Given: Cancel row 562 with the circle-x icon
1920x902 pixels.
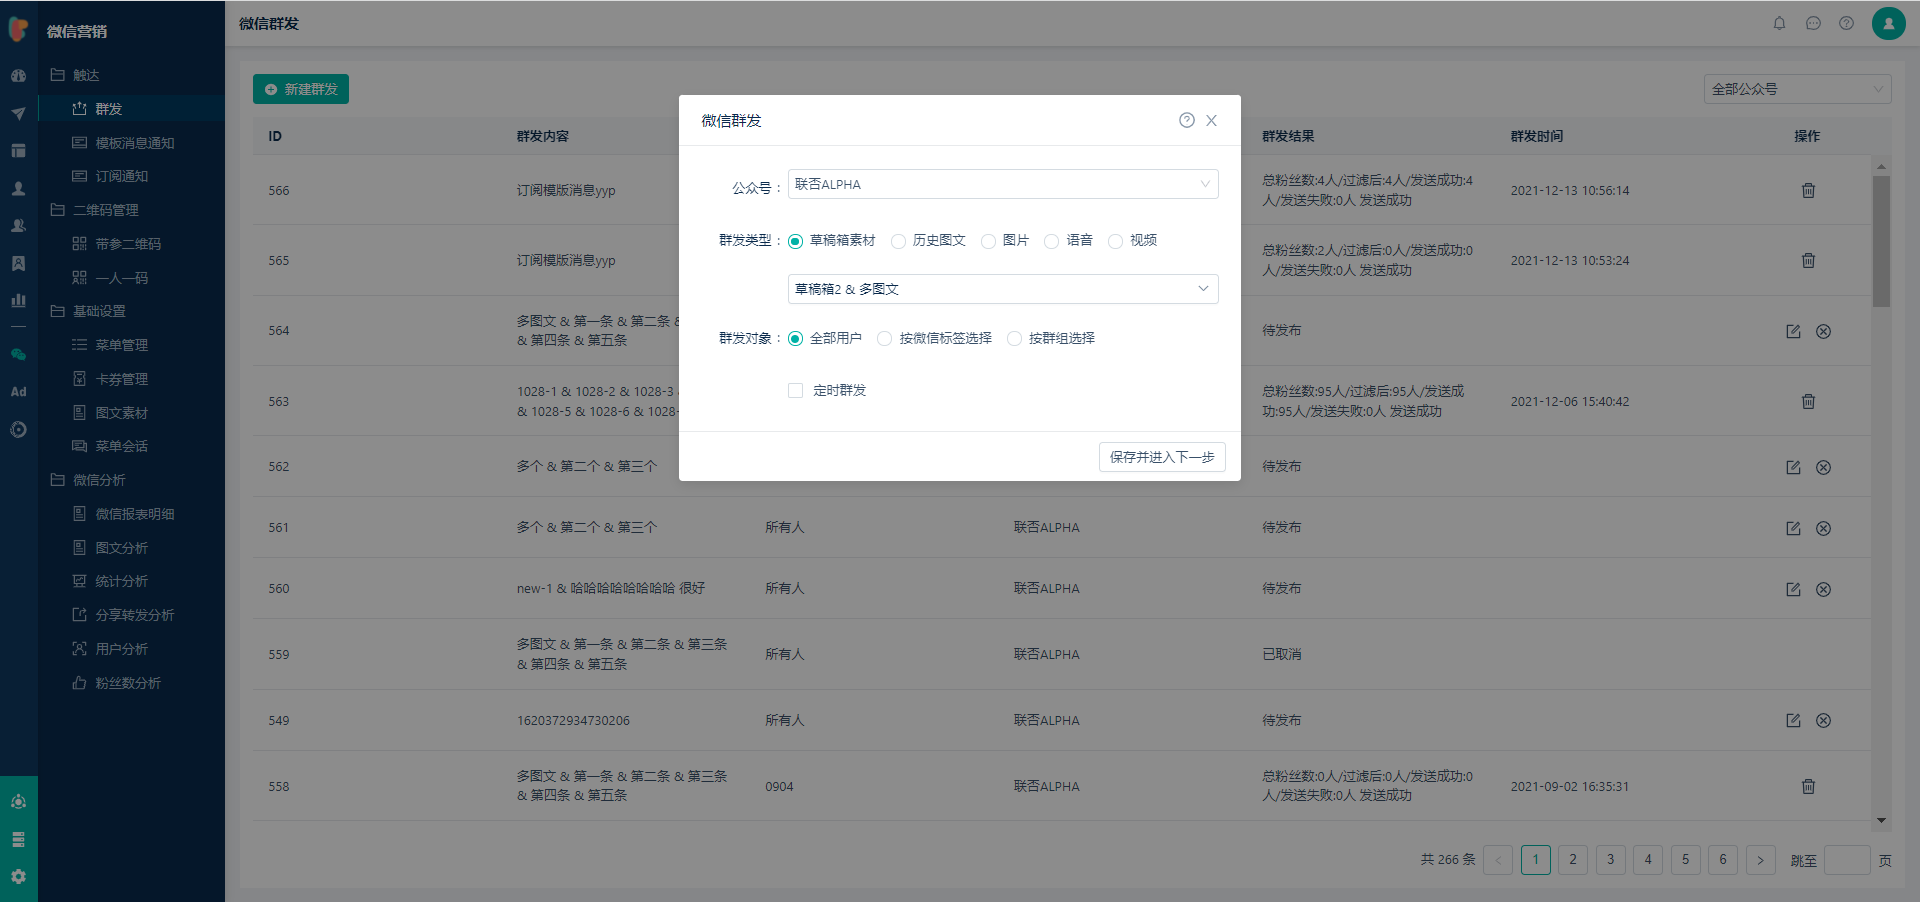Looking at the screenshot, I should point(1823,467).
